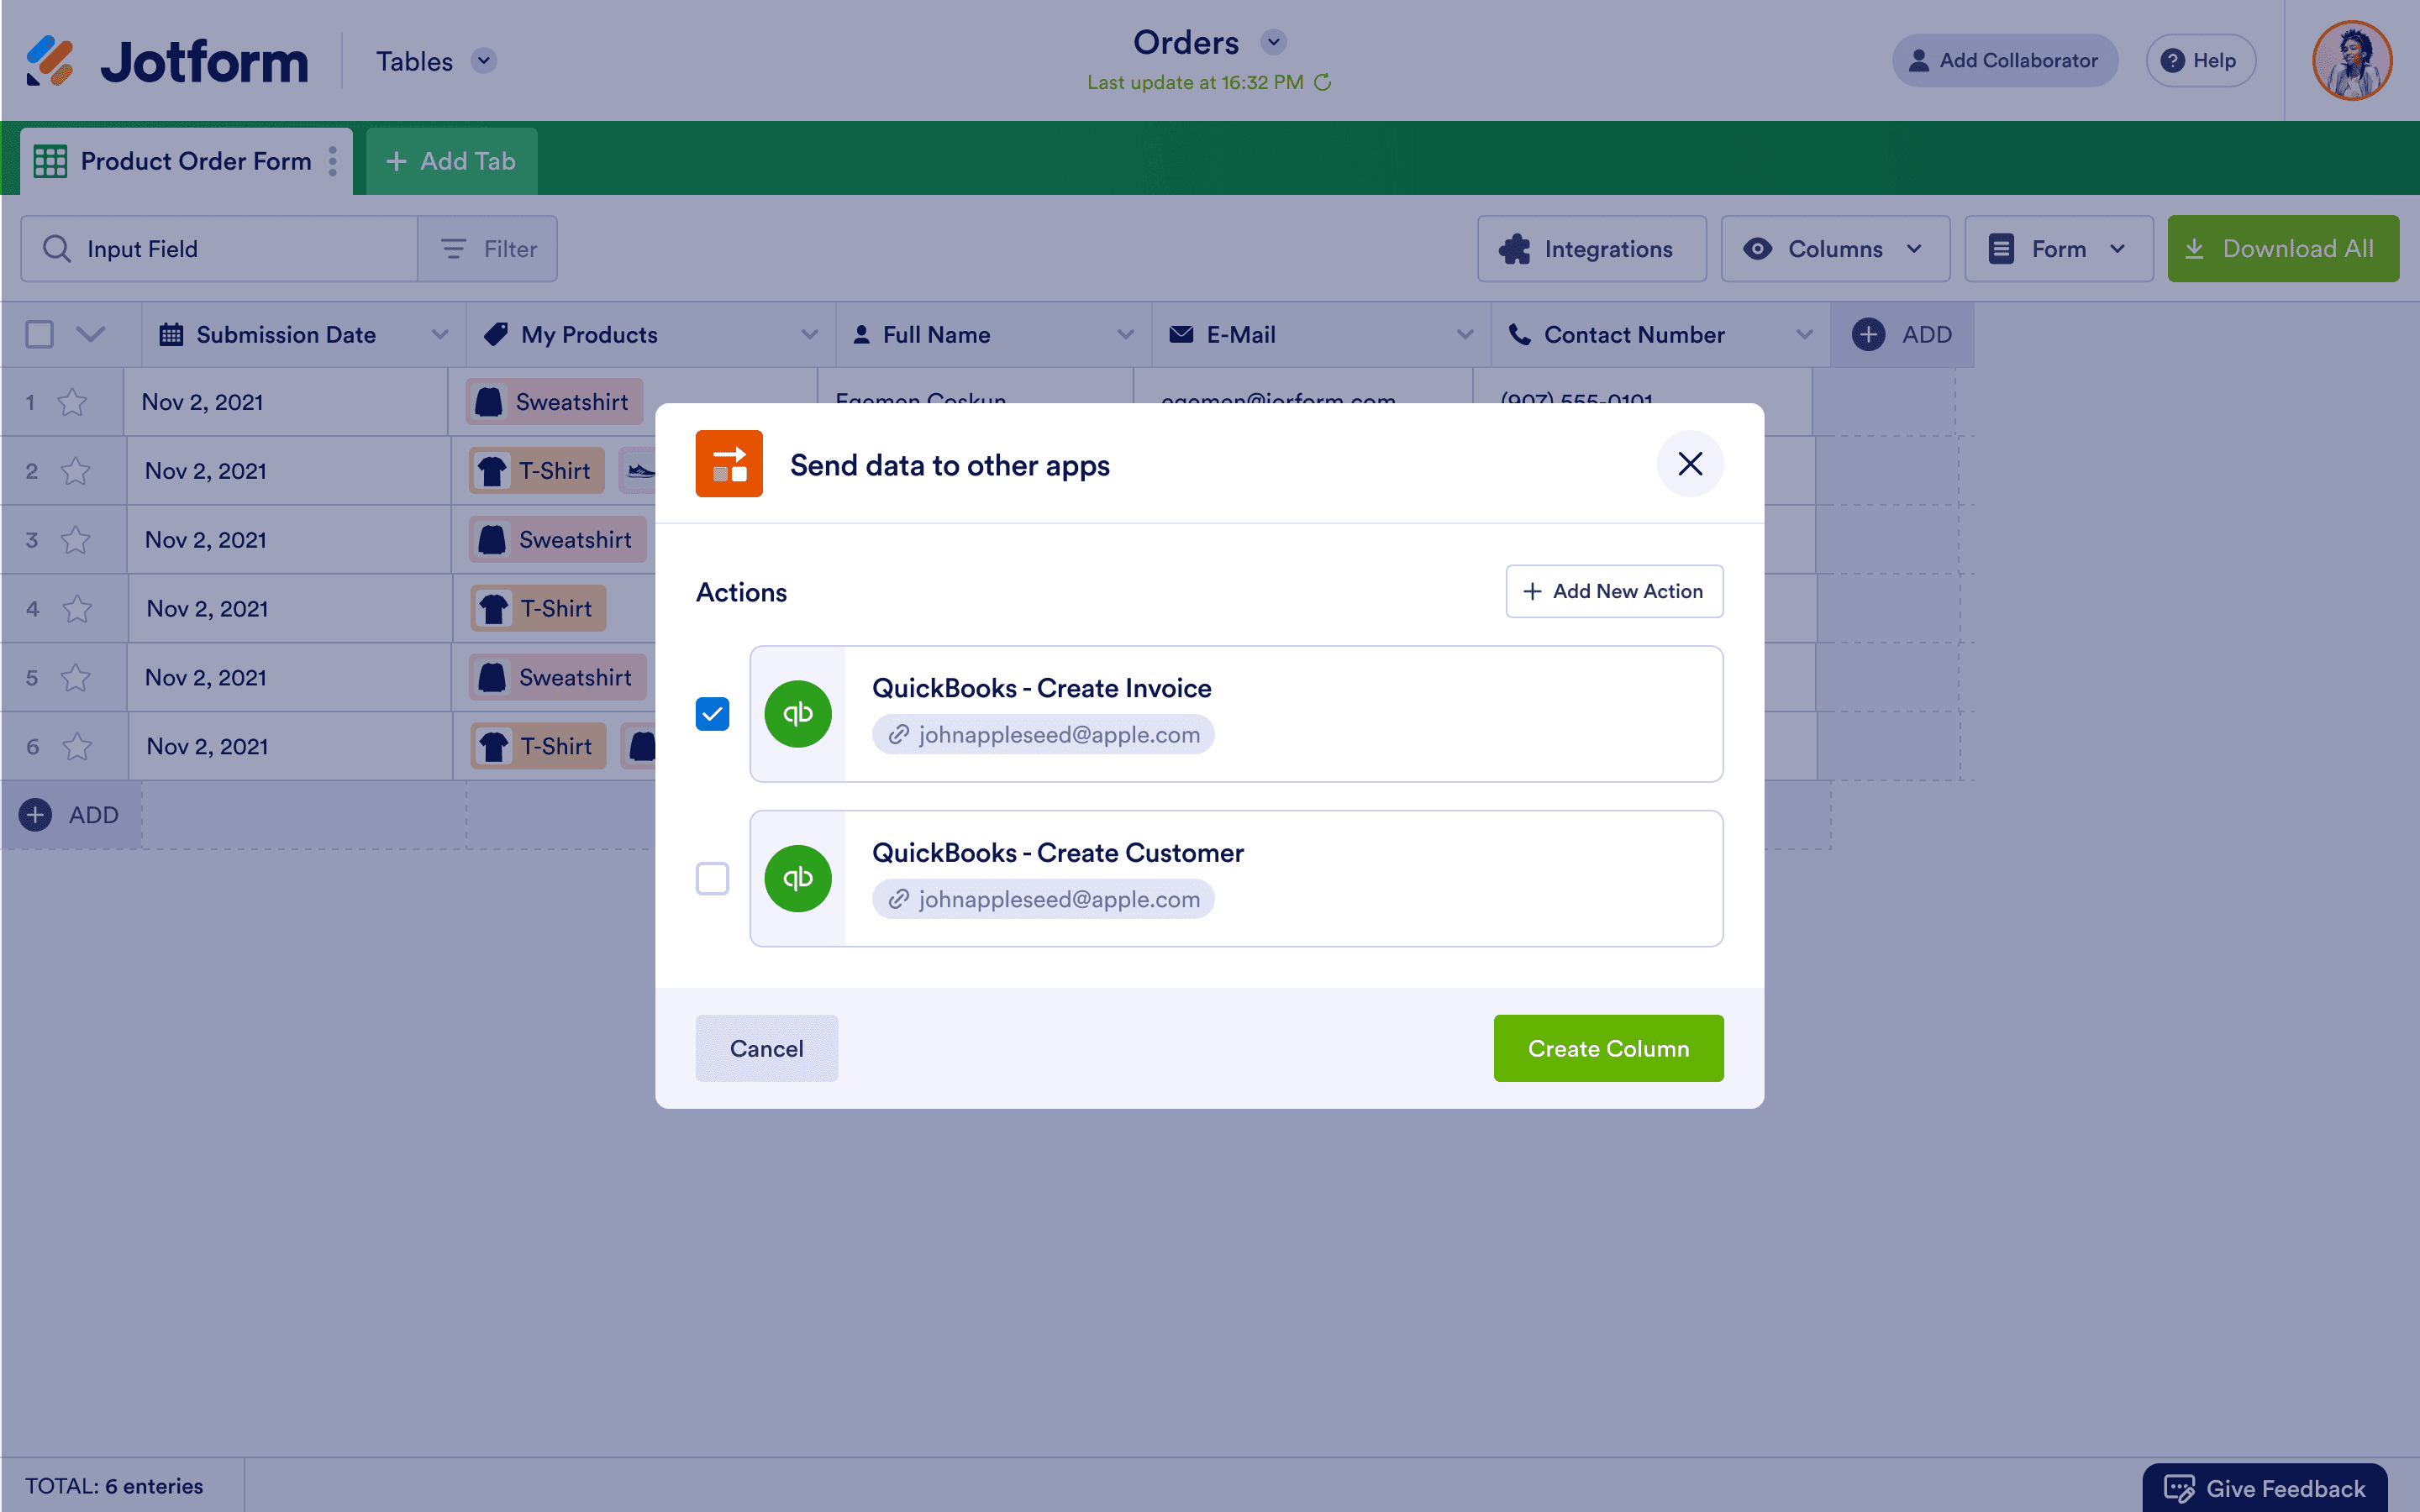Click the three-dot menu on Product Order Form tab
The image size is (2420, 1512).
pyautogui.click(x=333, y=161)
